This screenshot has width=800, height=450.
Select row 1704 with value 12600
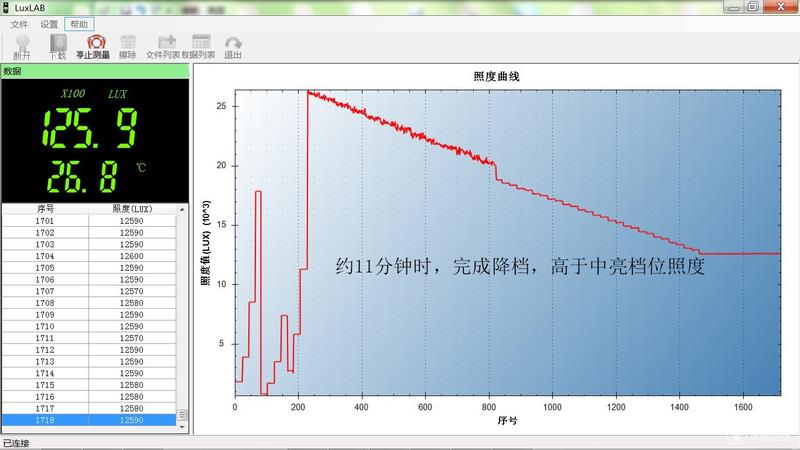[89, 256]
